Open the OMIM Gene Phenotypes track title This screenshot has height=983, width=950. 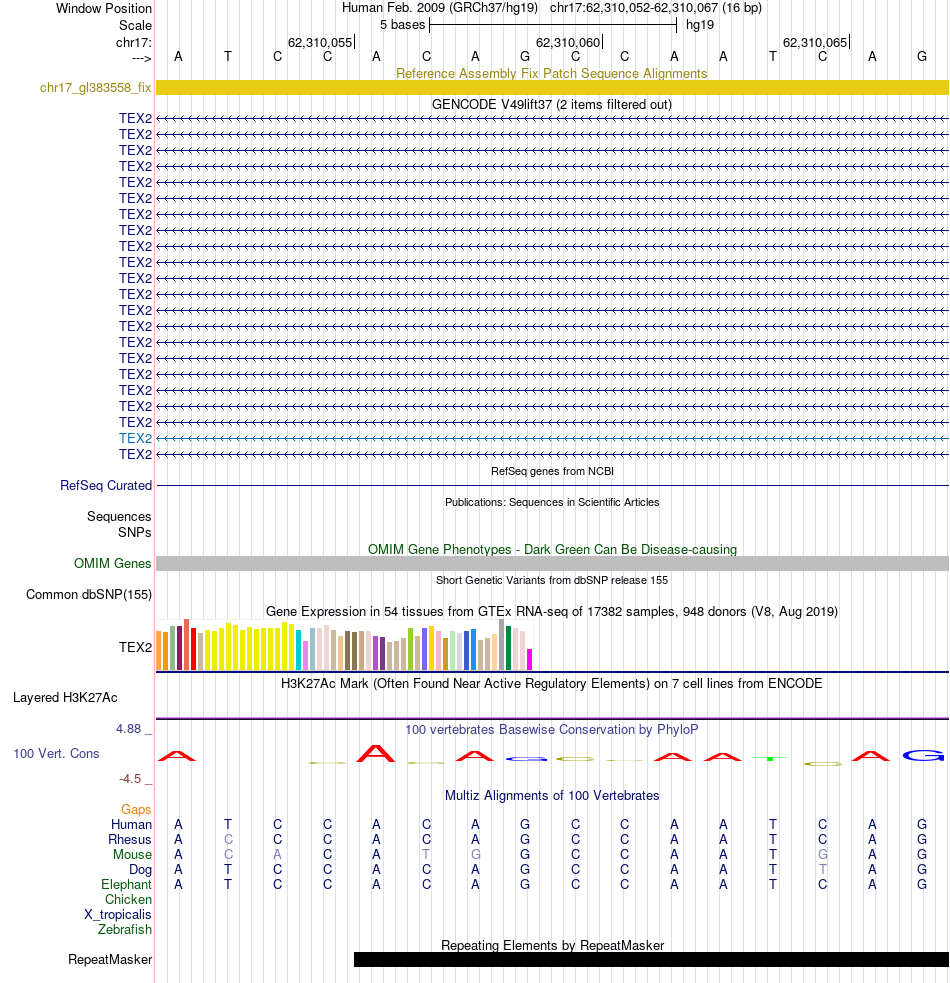pyautogui.click(x=552, y=549)
